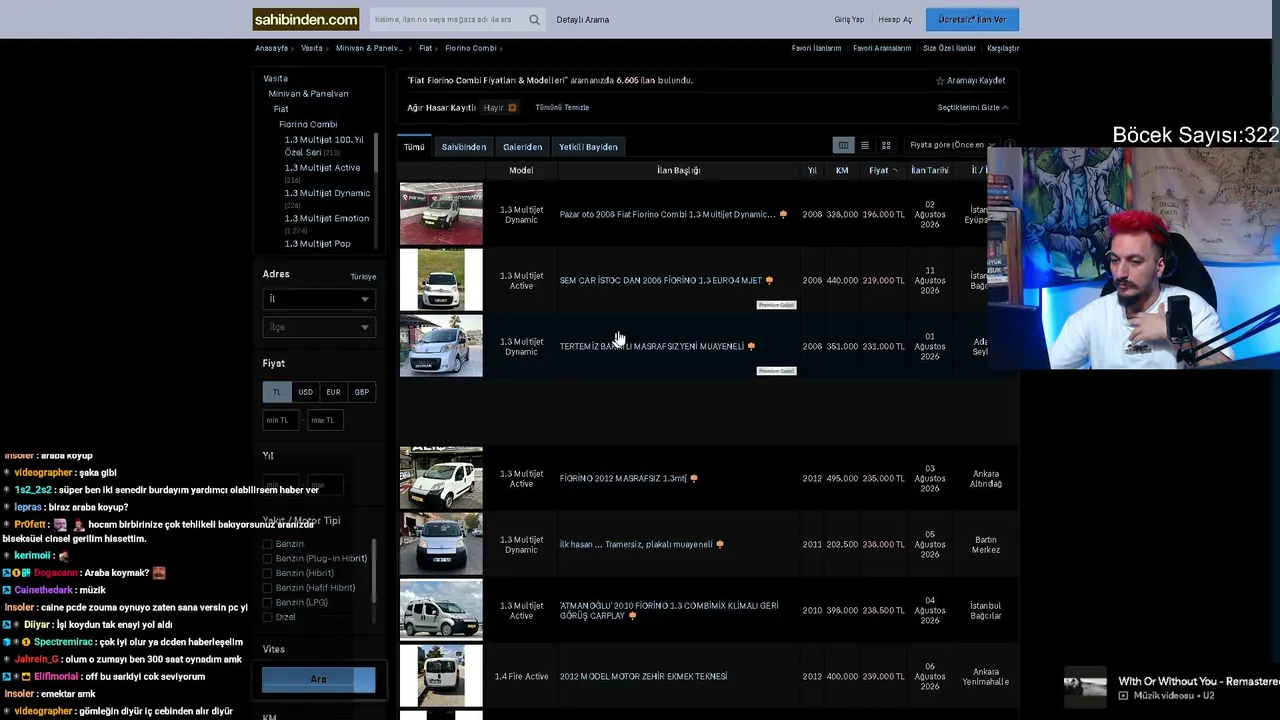
Task: Open the 'TERTEMİZ BAKIMLI MASRAFSIZ YENİ MUAYENELİ' listing
Action: 652,347
